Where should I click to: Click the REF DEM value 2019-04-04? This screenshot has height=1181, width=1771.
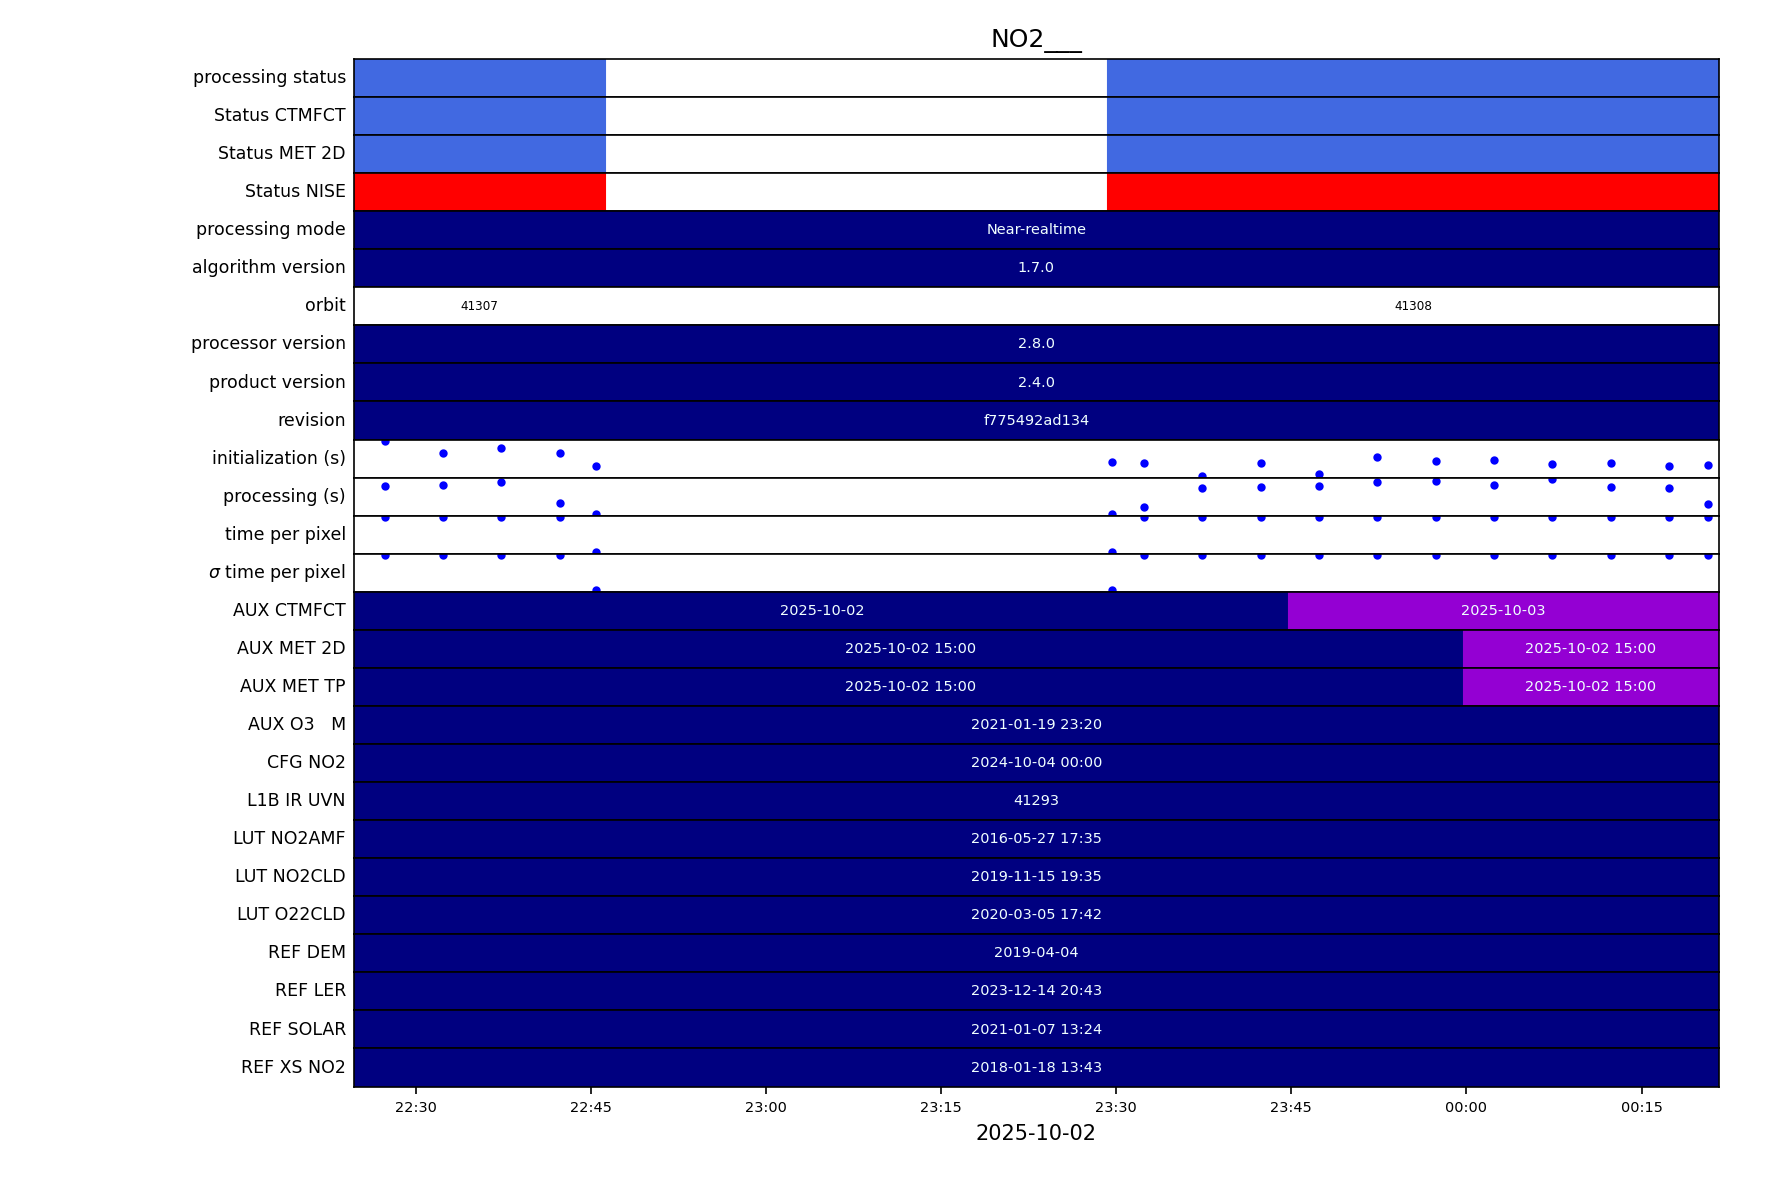[x=1035, y=953]
